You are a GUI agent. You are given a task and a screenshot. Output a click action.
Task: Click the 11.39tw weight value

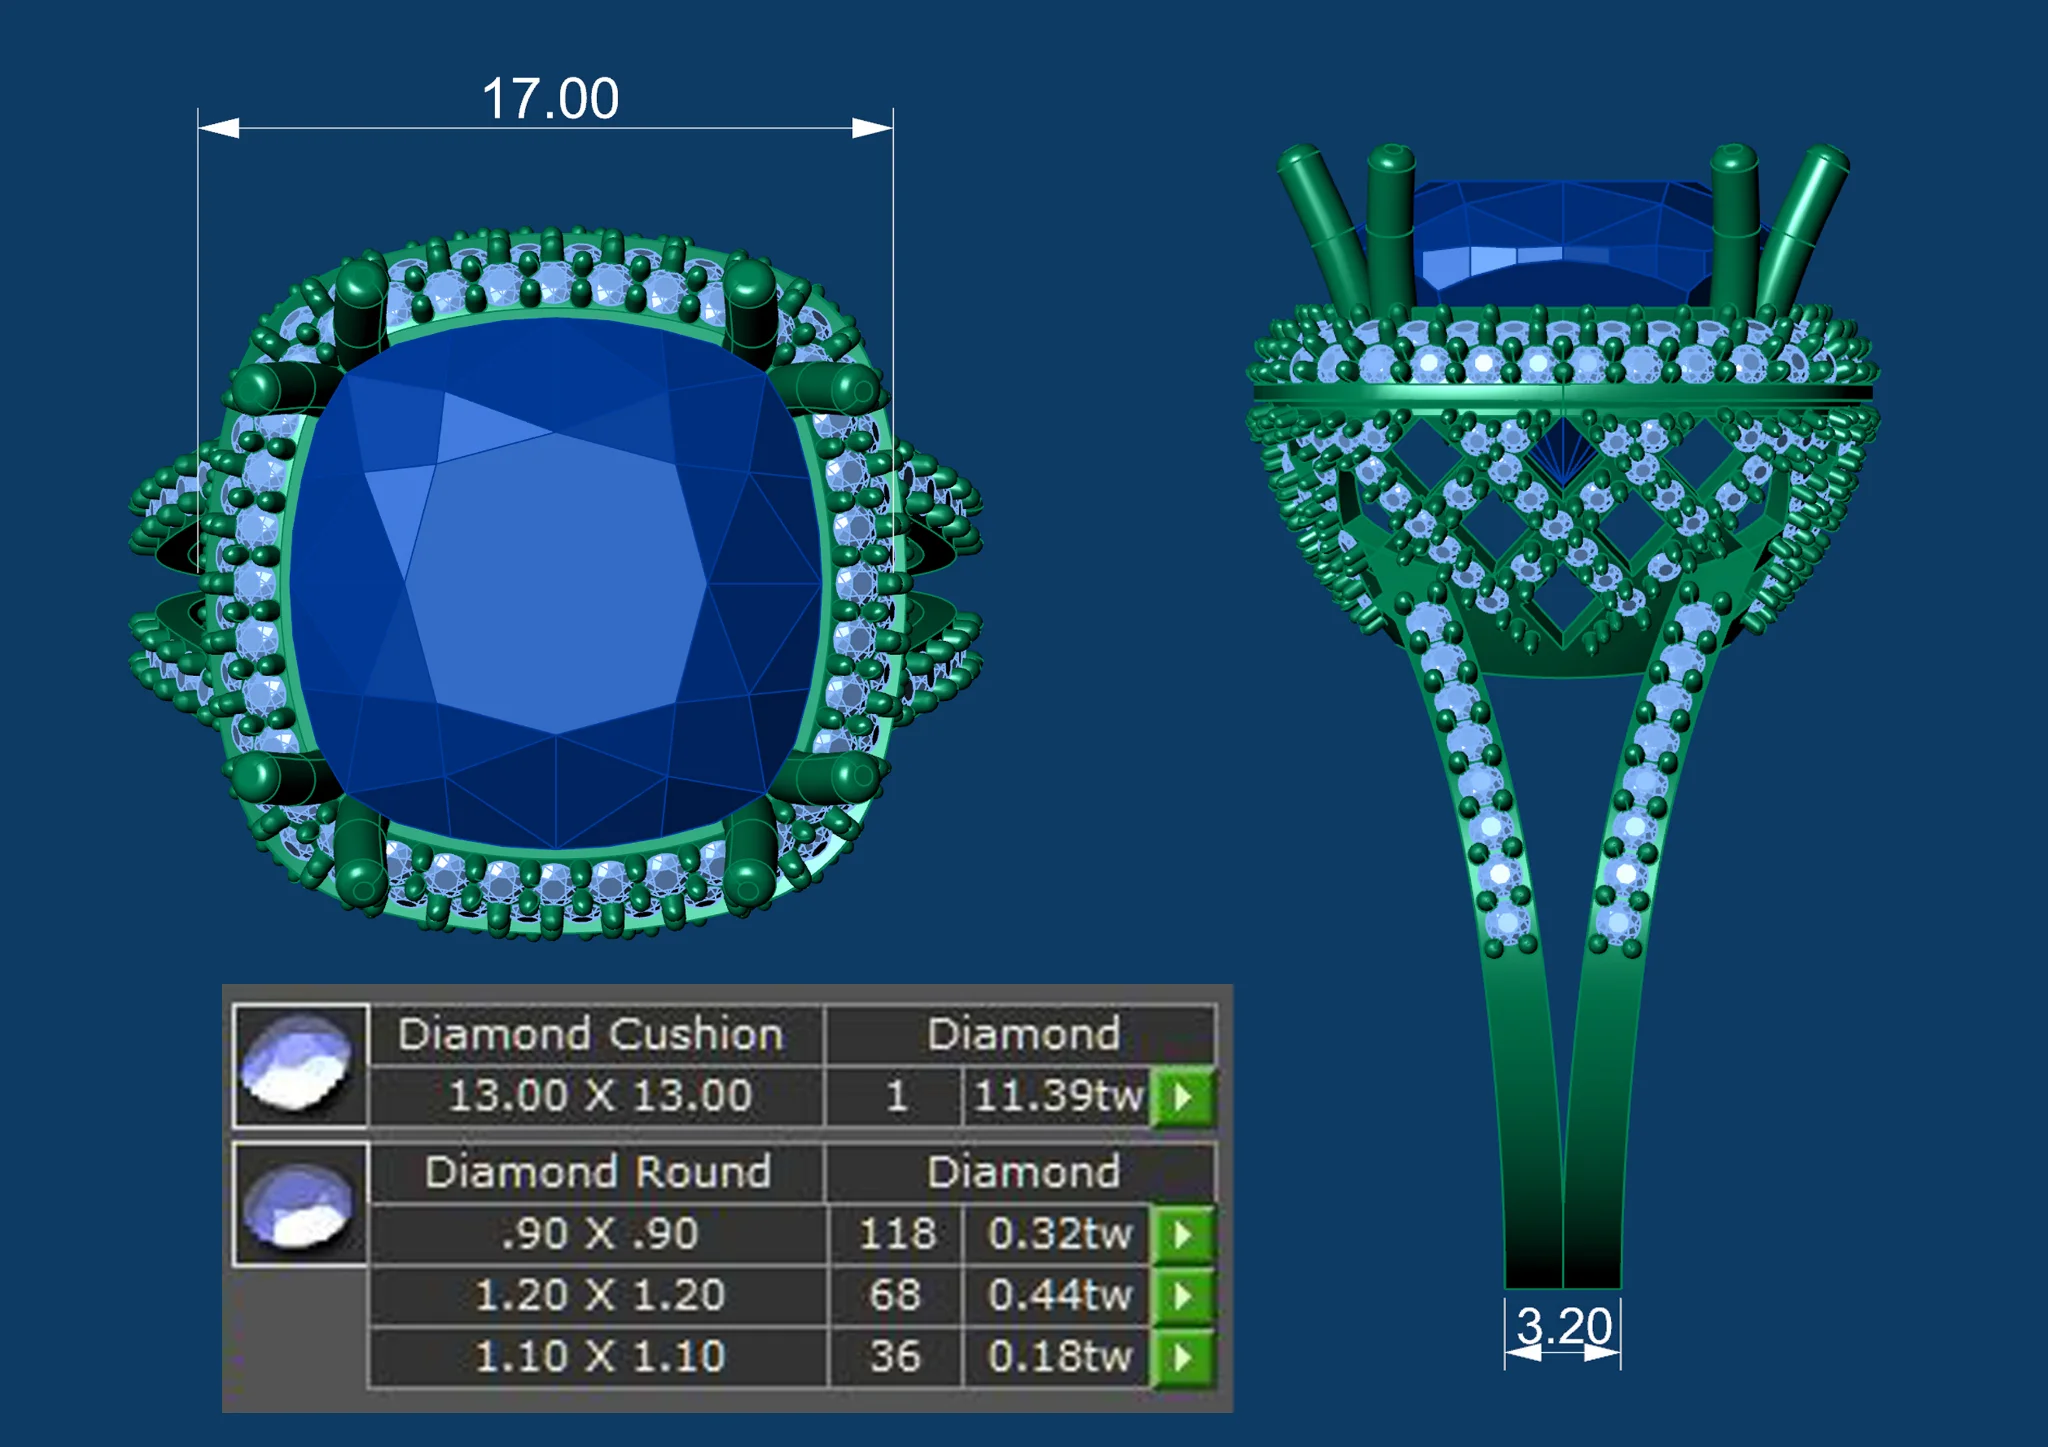coord(1058,1096)
